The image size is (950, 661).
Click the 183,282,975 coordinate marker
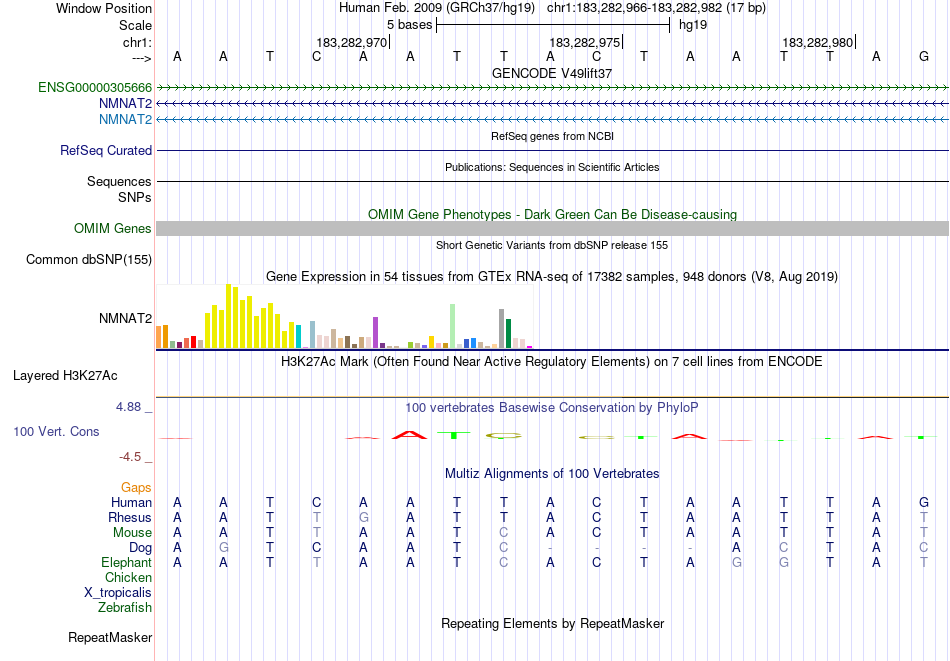(585, 42)
